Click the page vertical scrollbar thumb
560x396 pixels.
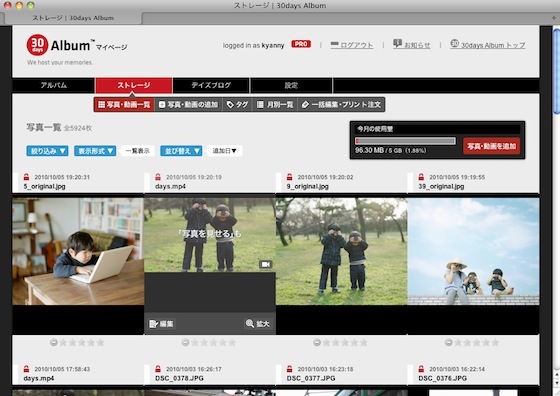(556, 71)
